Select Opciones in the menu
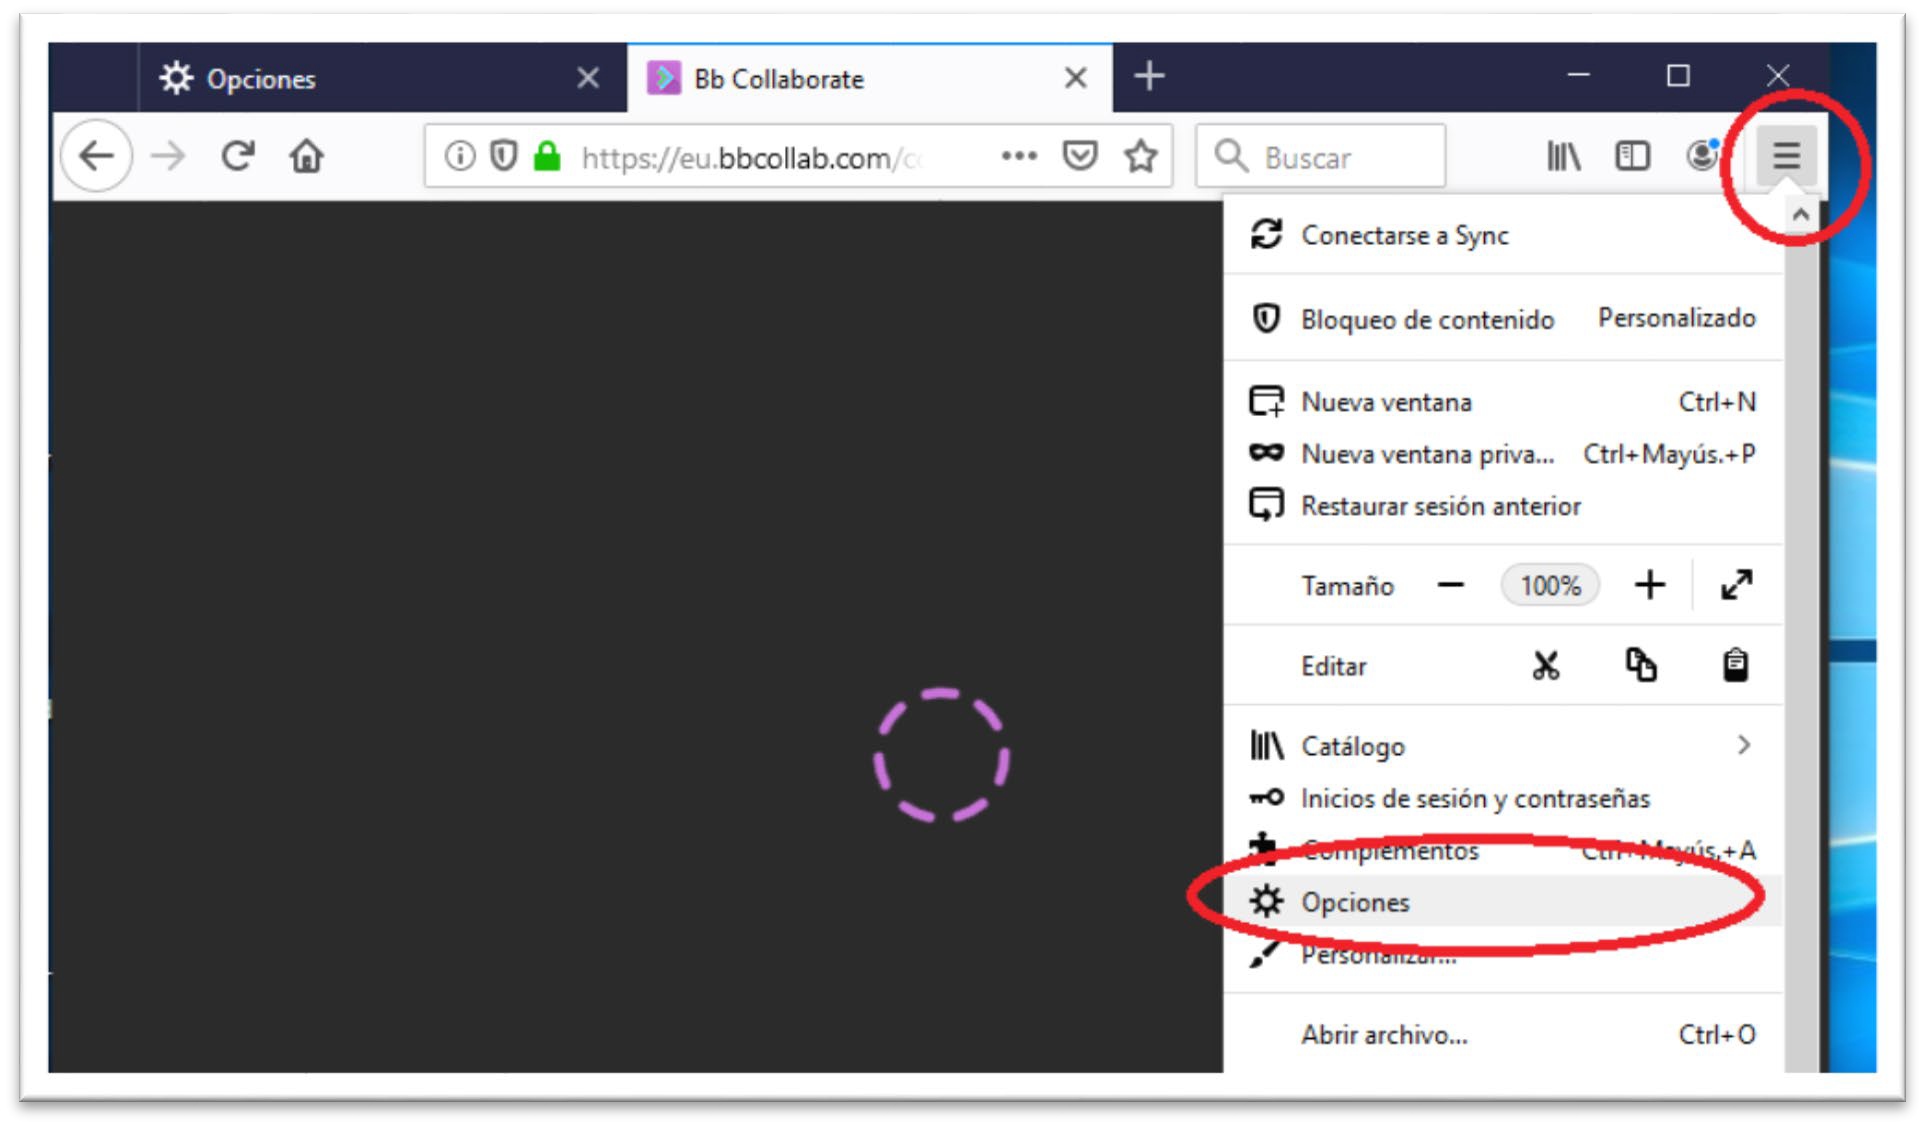This screenshot has height=1127, width=1925. coord(1355,902)
